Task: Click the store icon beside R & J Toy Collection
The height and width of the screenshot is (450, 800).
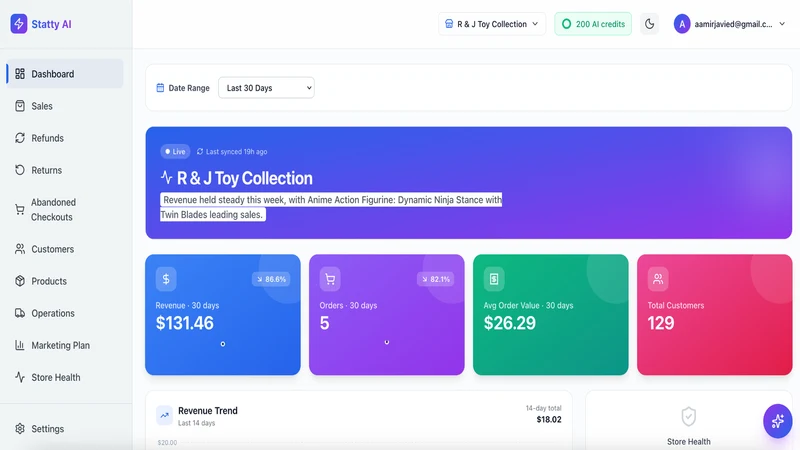Action: 449,24
